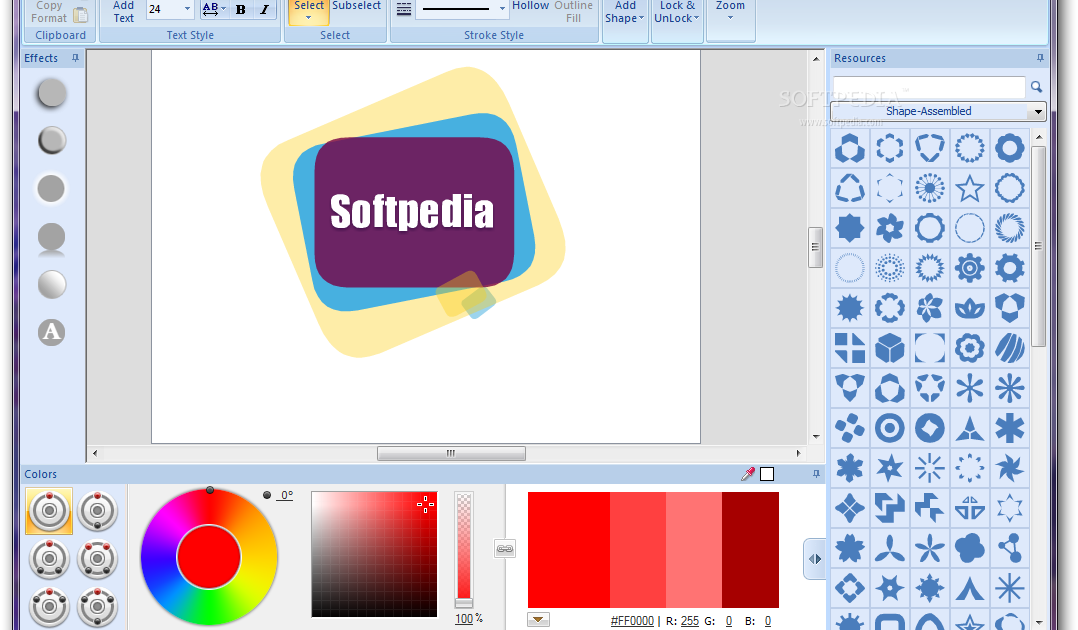Click the link chain icon
1078x630 pixels.
(x=505, y=549)
